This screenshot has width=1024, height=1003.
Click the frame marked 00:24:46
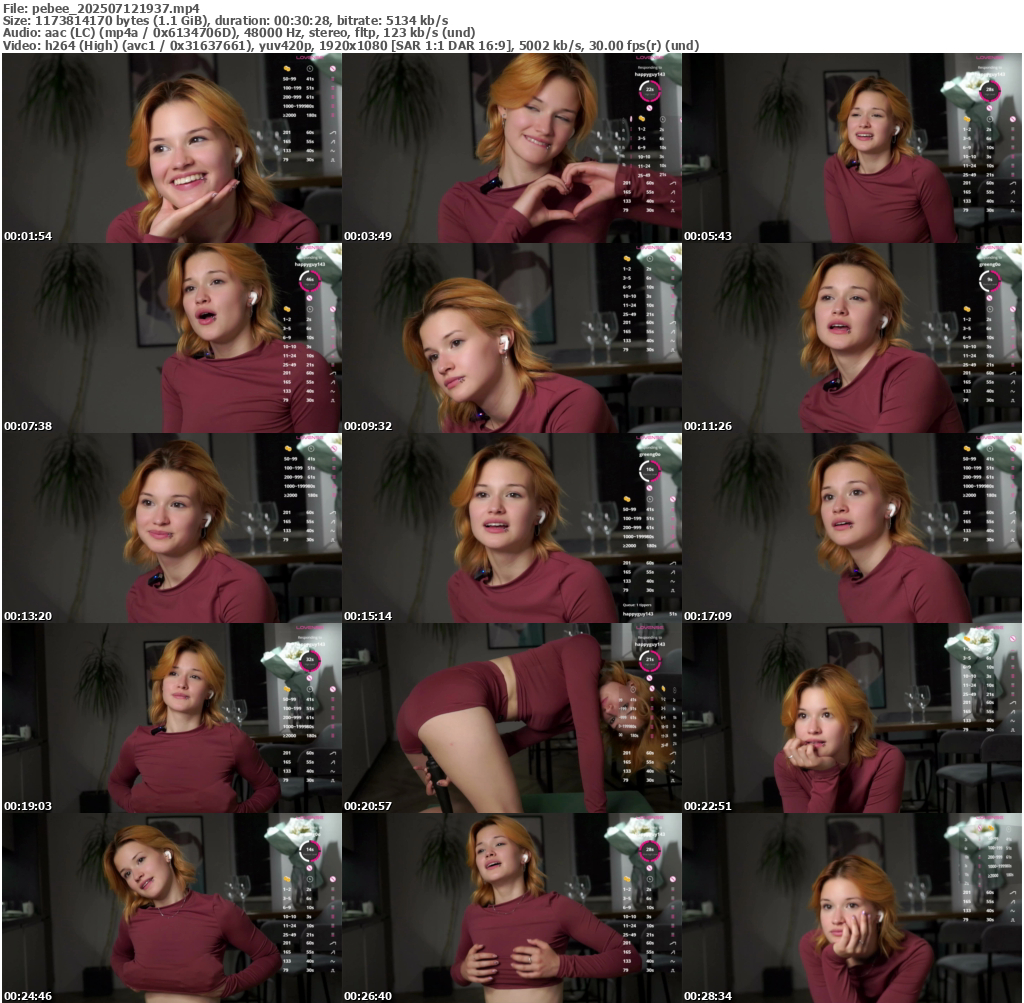(172, 908)
